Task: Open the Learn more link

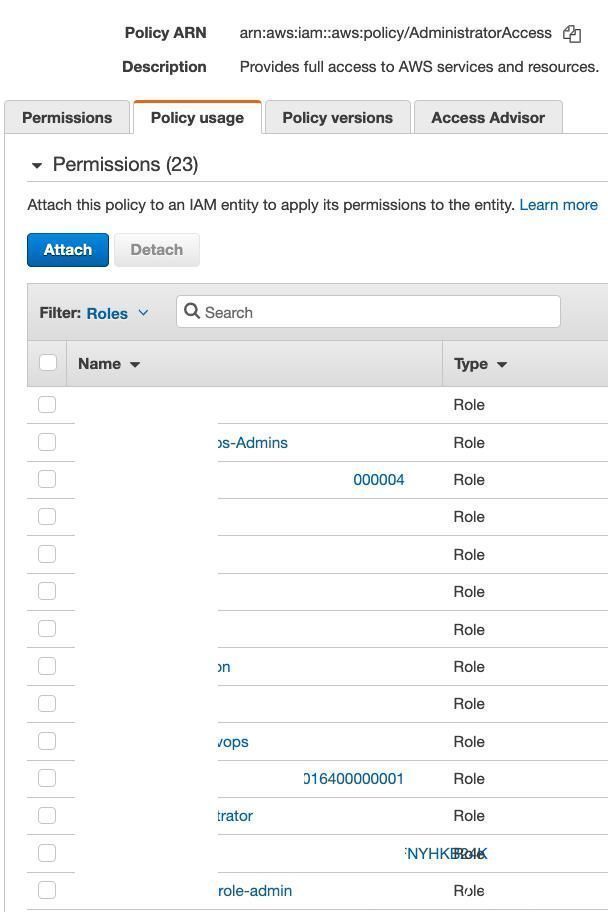Action: point(559,205)
